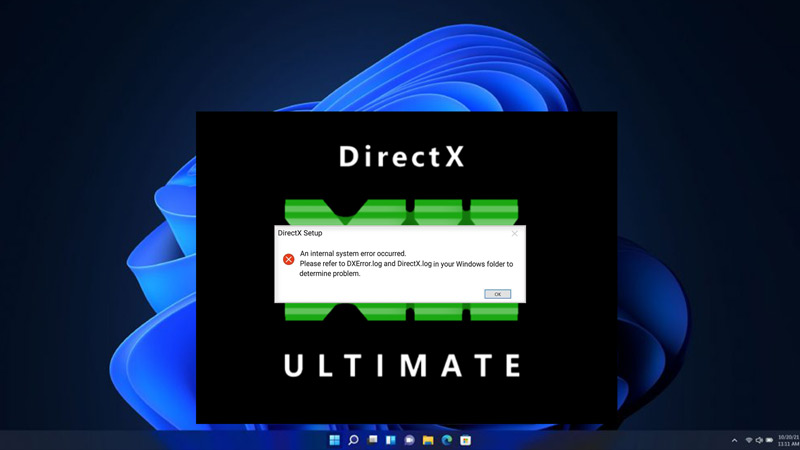Launch Microsoft Edge from the taskbar
The image size is (800, 450).
pyautogui.click(x=446, y=440)
